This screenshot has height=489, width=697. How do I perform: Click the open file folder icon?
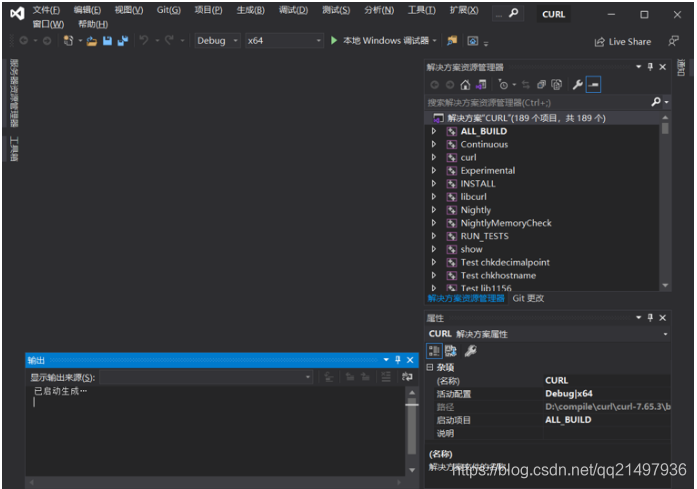pos(92,41)
